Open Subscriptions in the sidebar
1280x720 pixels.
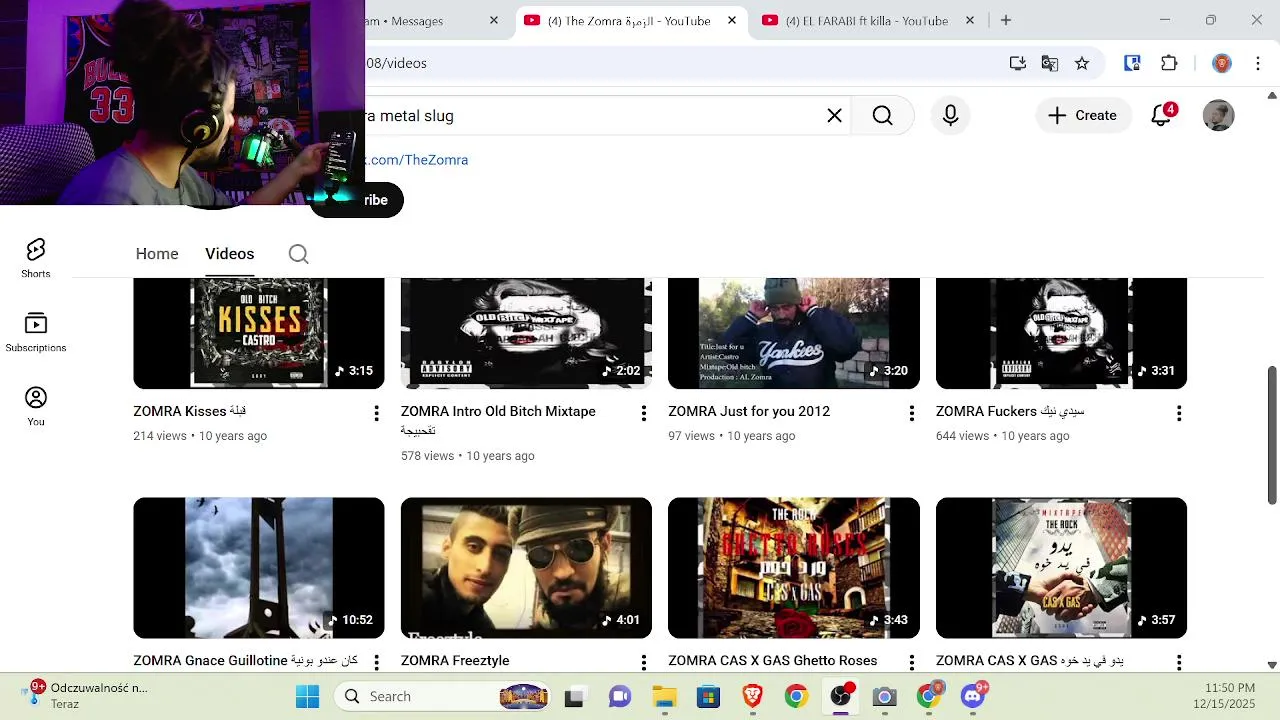point(36,332)
